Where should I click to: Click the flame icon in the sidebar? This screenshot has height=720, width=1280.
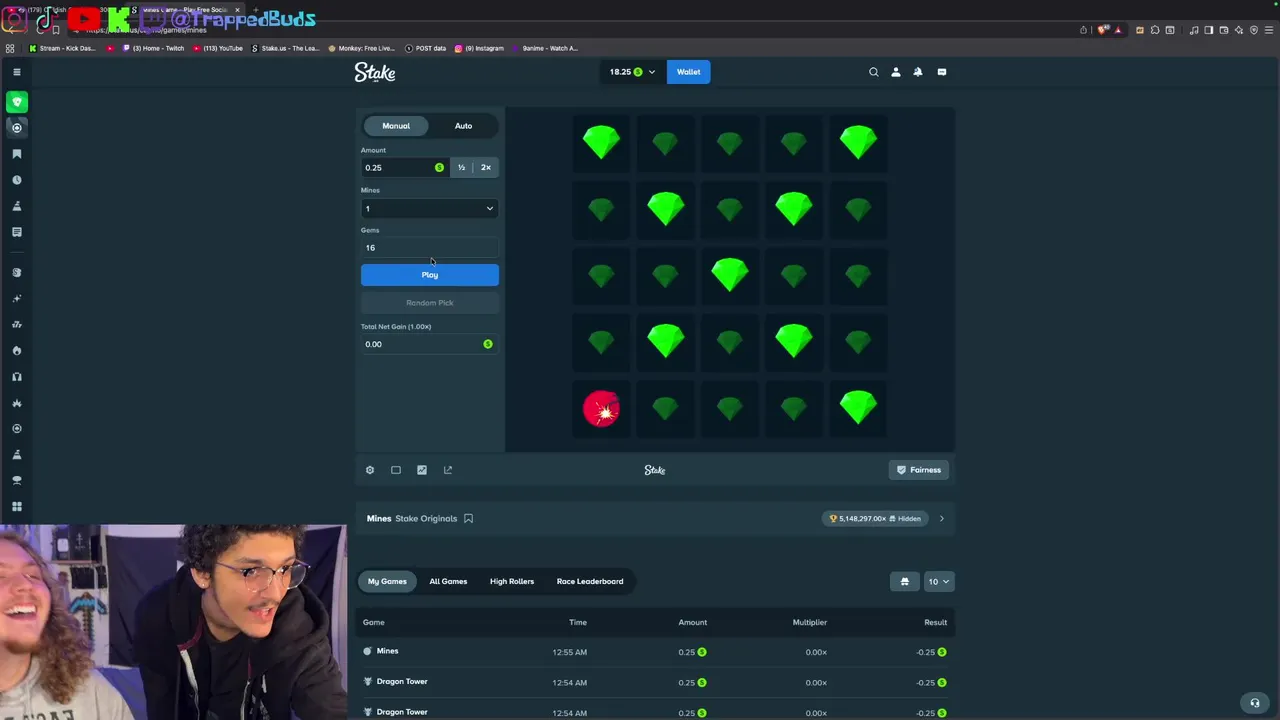(x=17, y=350)
